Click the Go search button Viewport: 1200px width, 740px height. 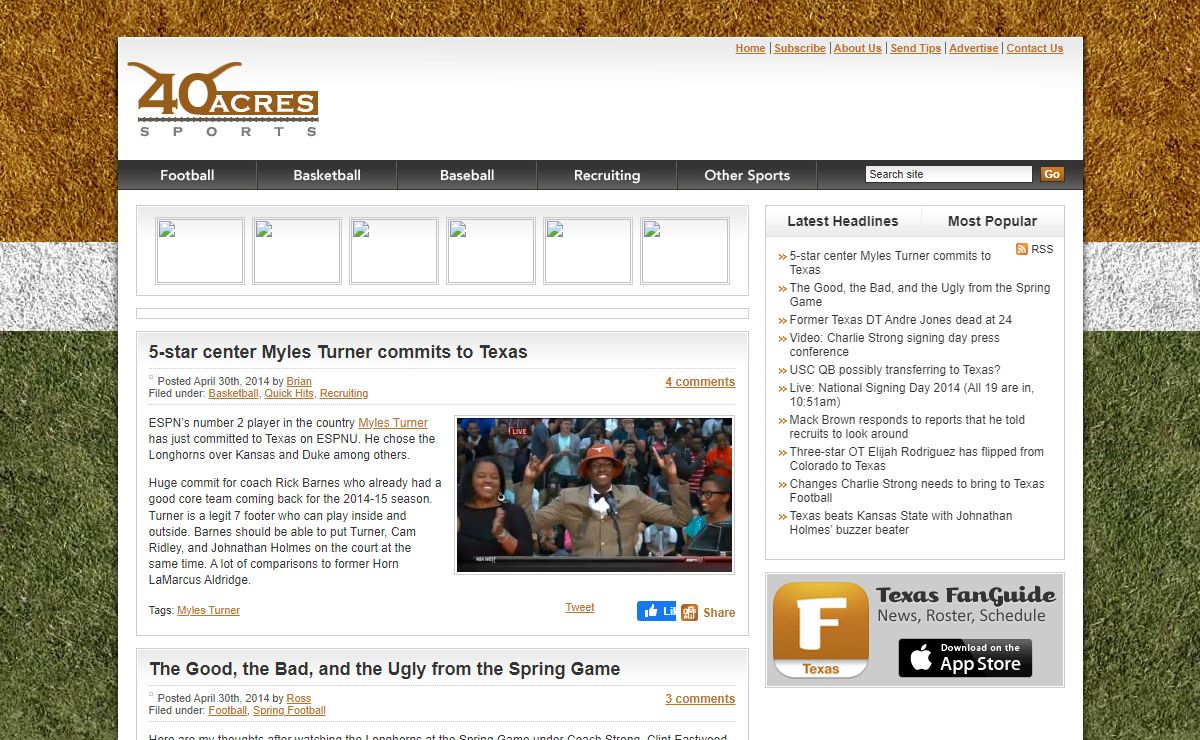pos(1052,174)
